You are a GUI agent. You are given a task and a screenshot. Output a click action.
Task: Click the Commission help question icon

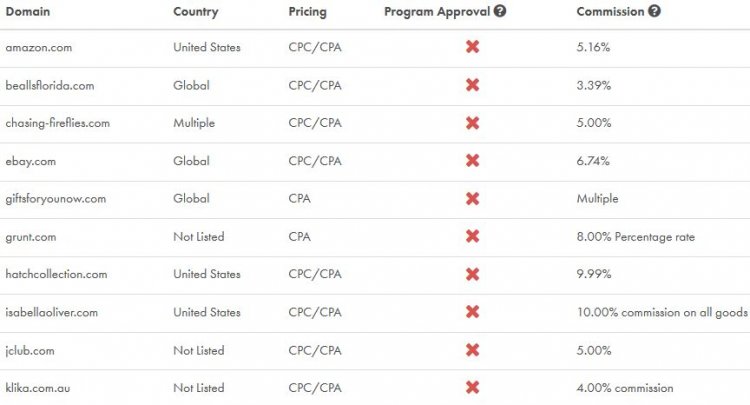[x=654, y=12]
